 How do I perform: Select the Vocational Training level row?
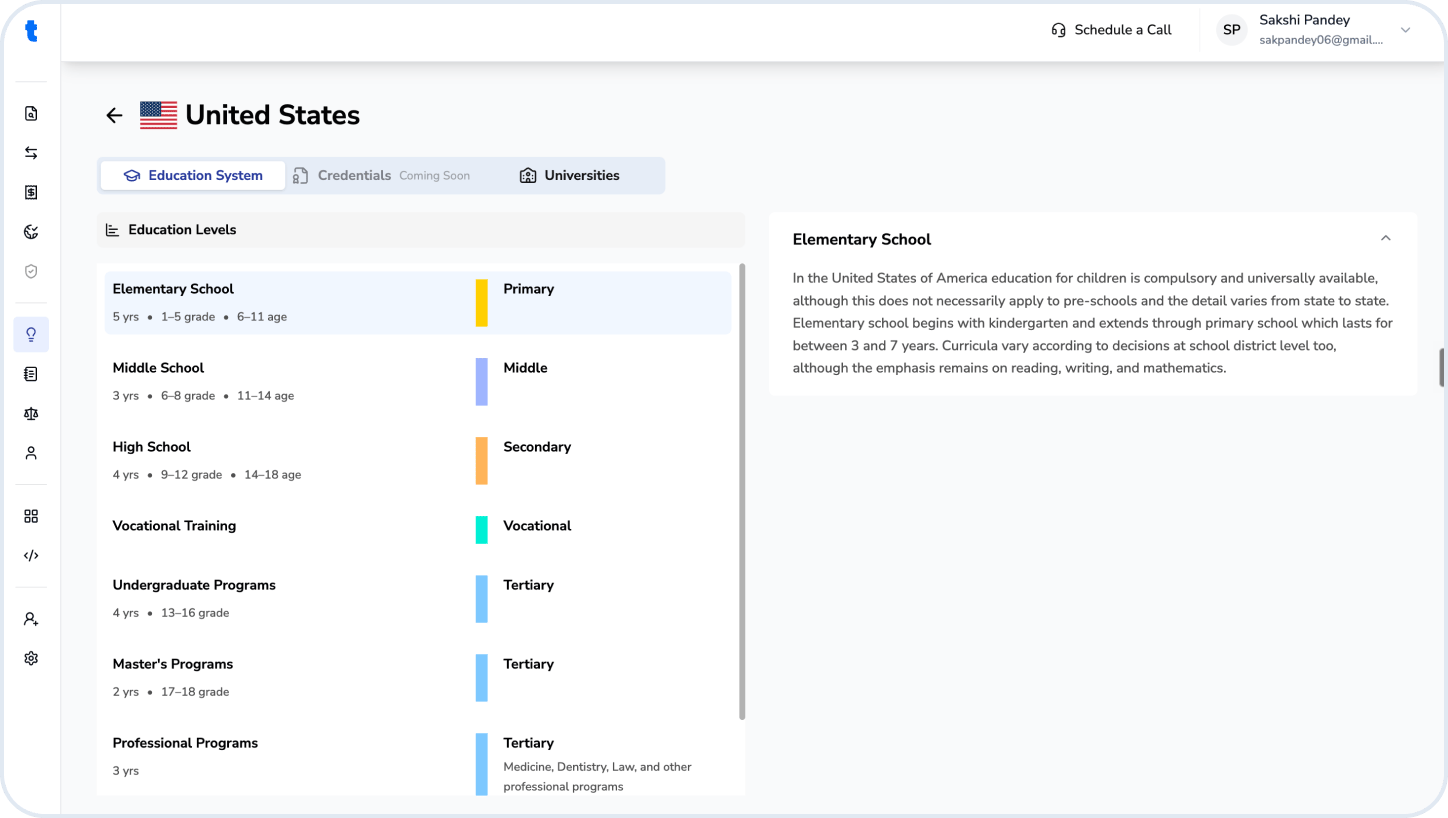click(418, 530)
